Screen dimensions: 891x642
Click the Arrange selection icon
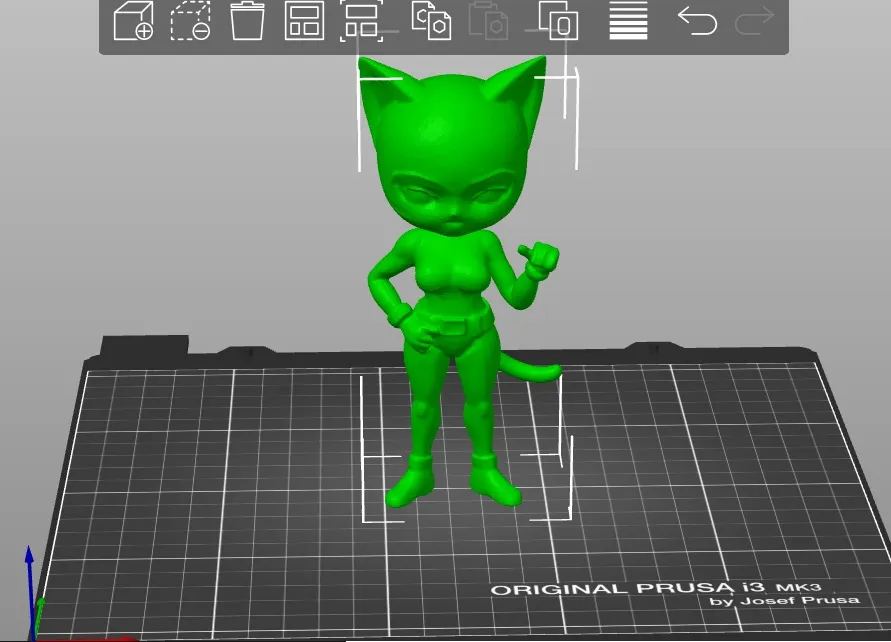point(361,21)
